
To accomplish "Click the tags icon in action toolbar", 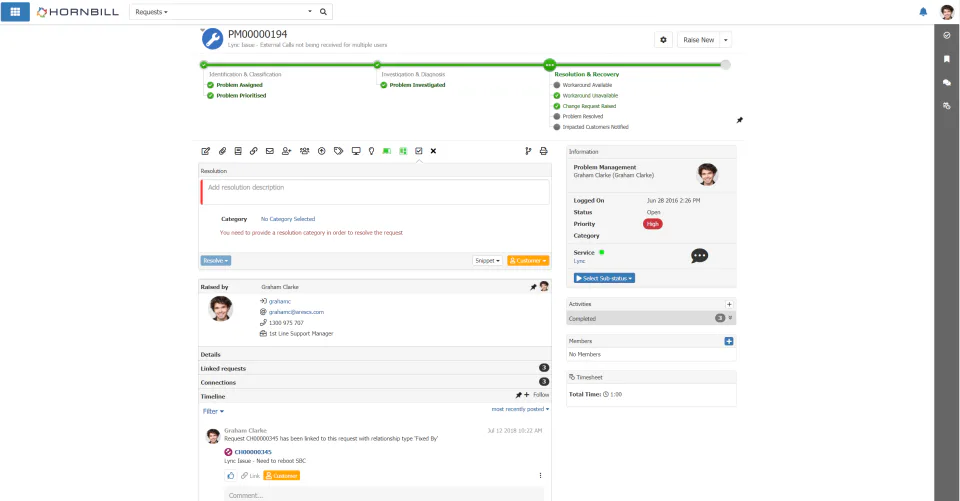I will (339, 151).
